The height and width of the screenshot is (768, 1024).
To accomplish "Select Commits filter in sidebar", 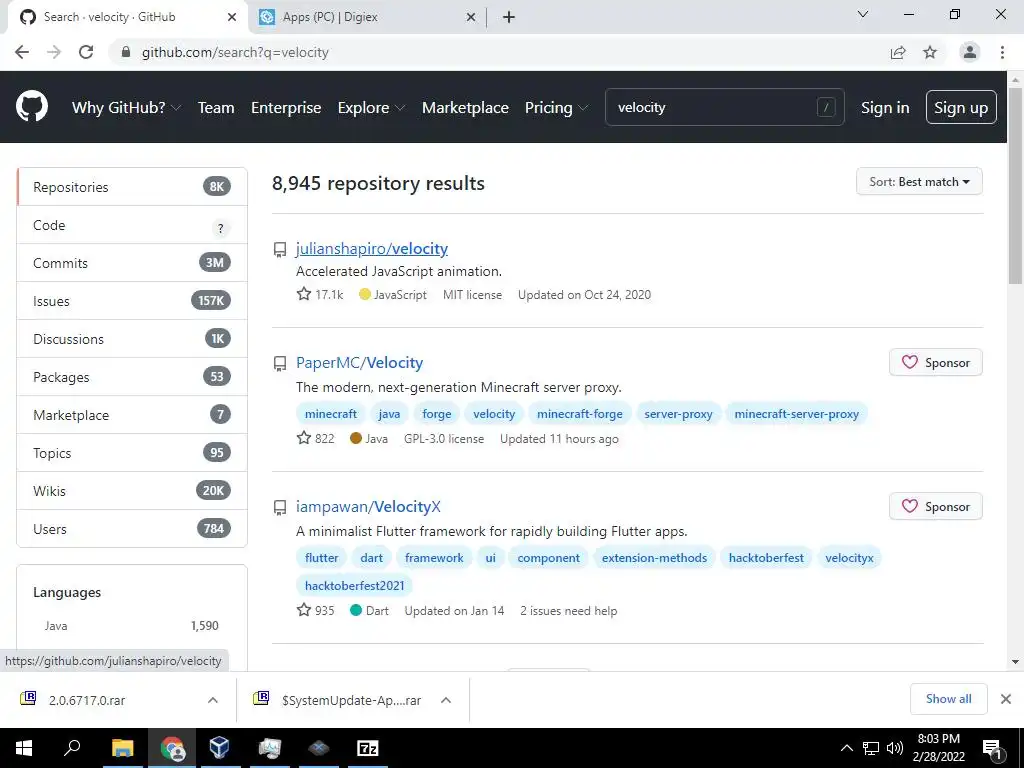I will (132, 263).
